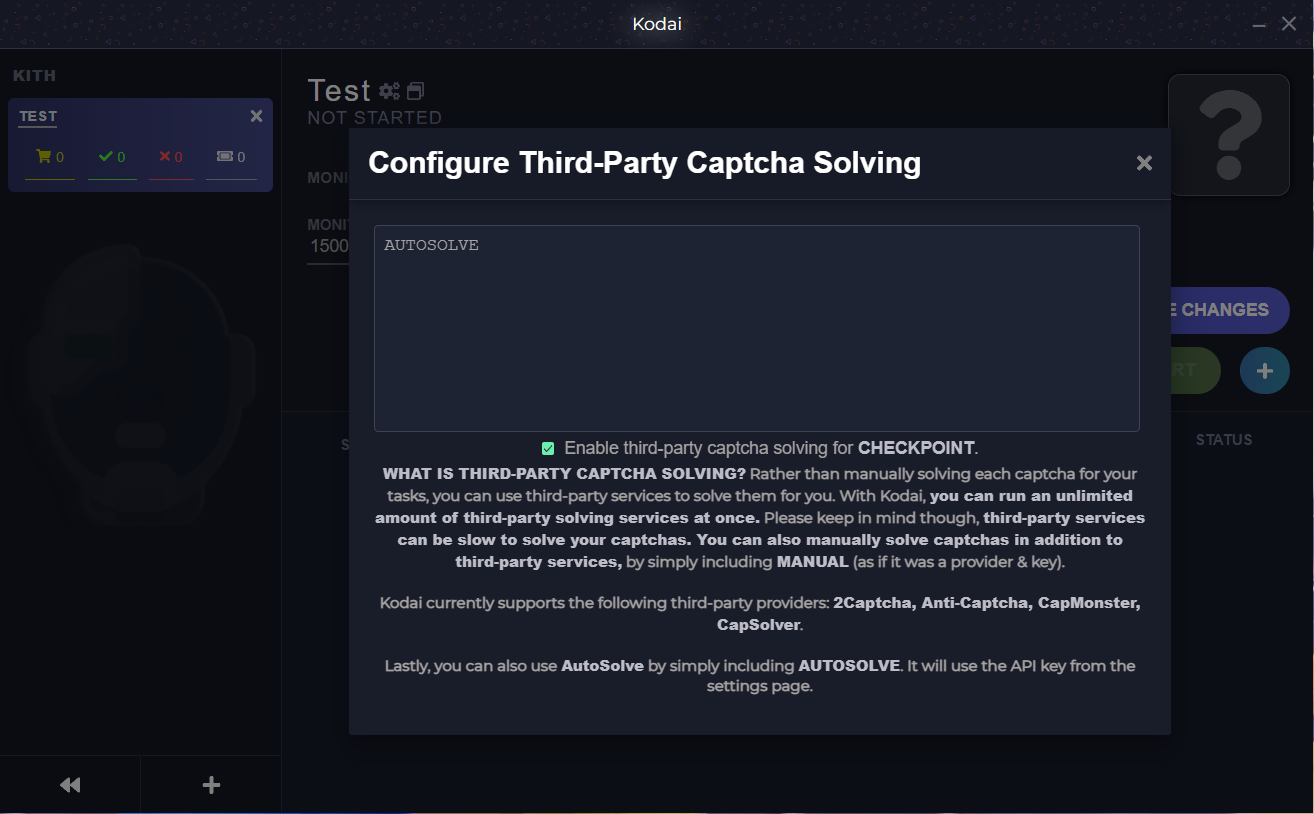Click the ticket counter icon in TEST card
The height and width of the screenshot is (814, 1314).
click(x=226, y=157)
